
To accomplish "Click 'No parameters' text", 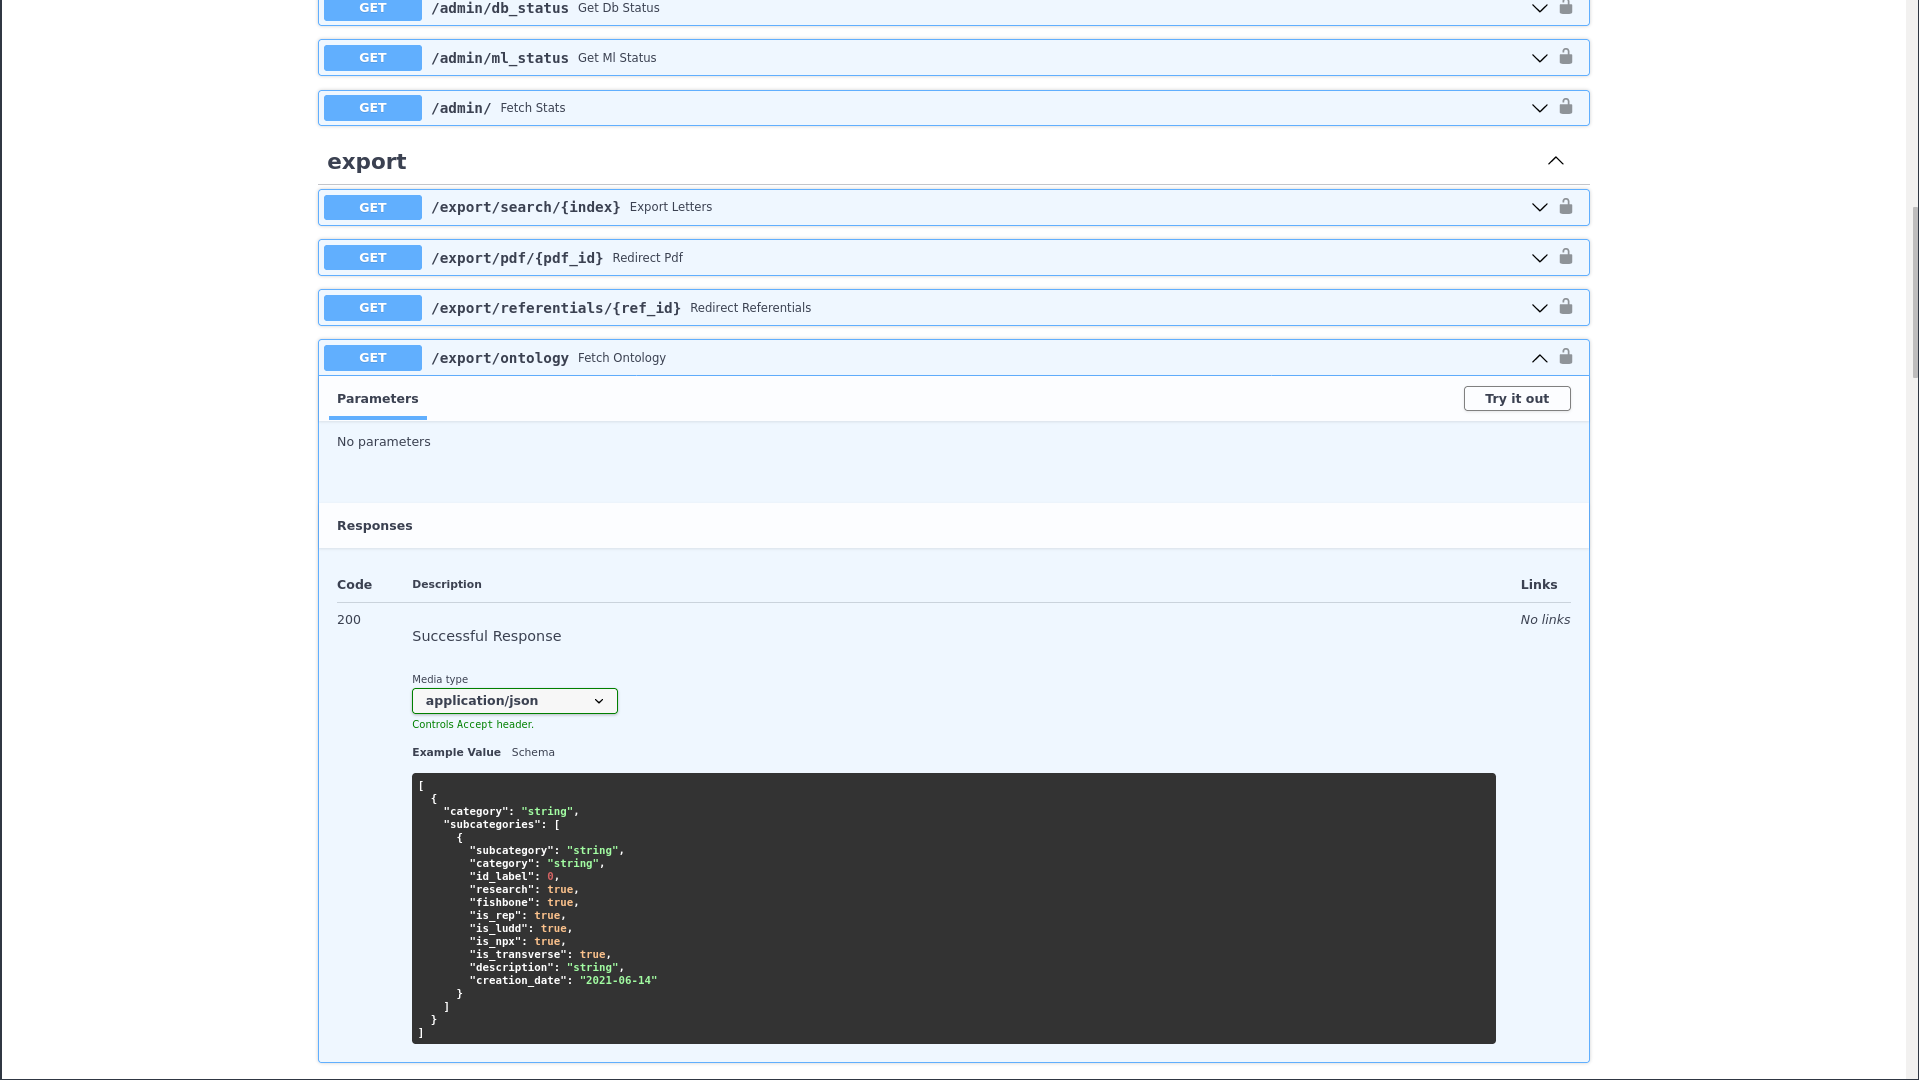I will click(384, 442).
